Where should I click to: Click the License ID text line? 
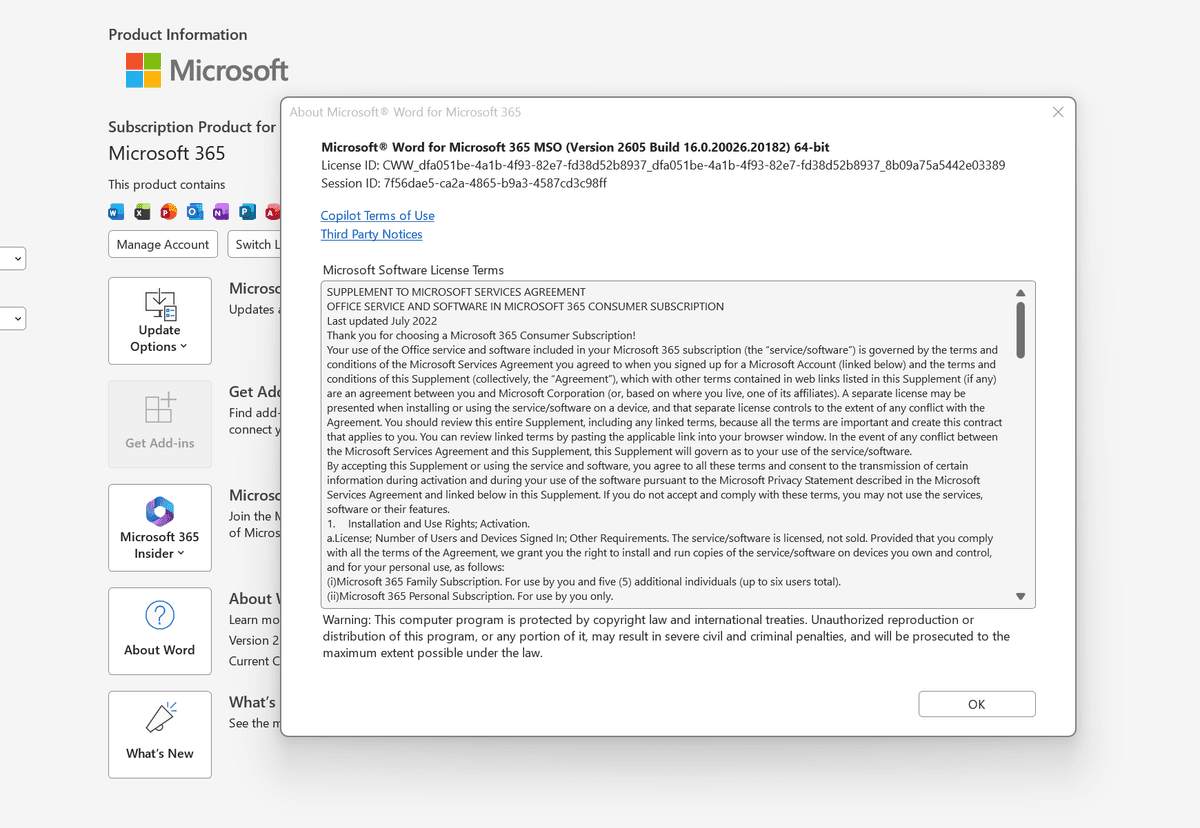663,165
